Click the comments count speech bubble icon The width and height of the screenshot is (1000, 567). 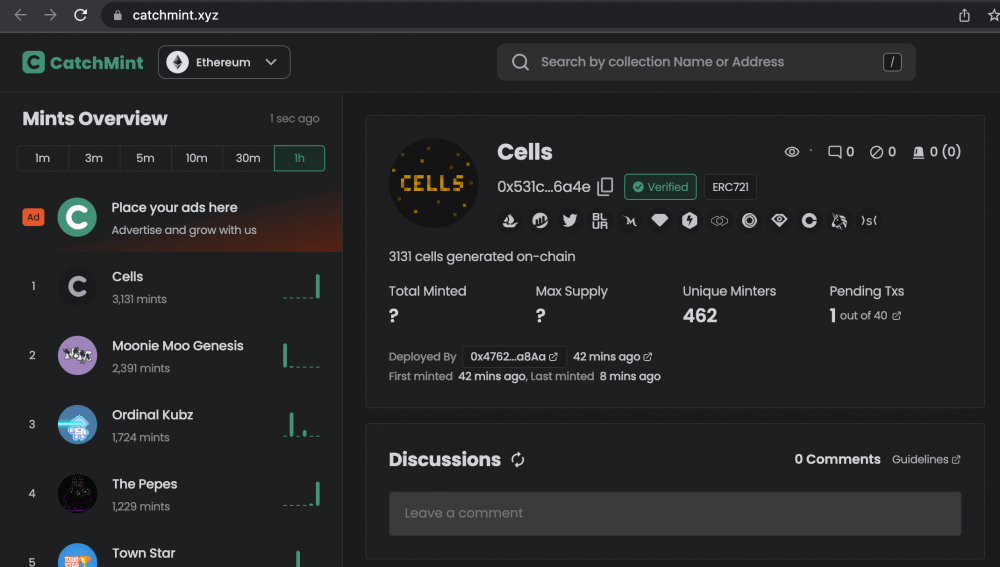point(835,152)
